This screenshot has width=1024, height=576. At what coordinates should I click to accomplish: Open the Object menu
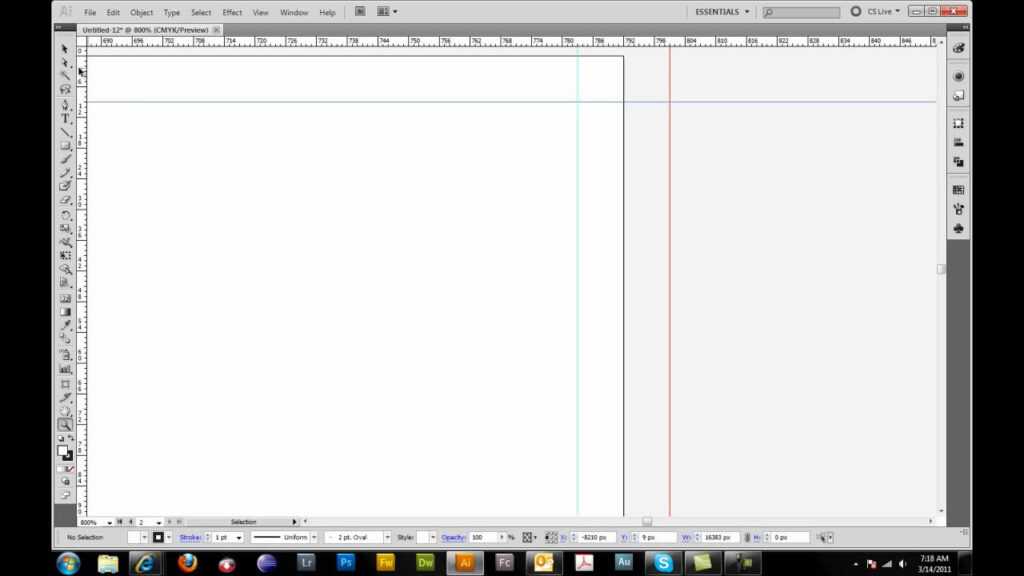(142, 12)
